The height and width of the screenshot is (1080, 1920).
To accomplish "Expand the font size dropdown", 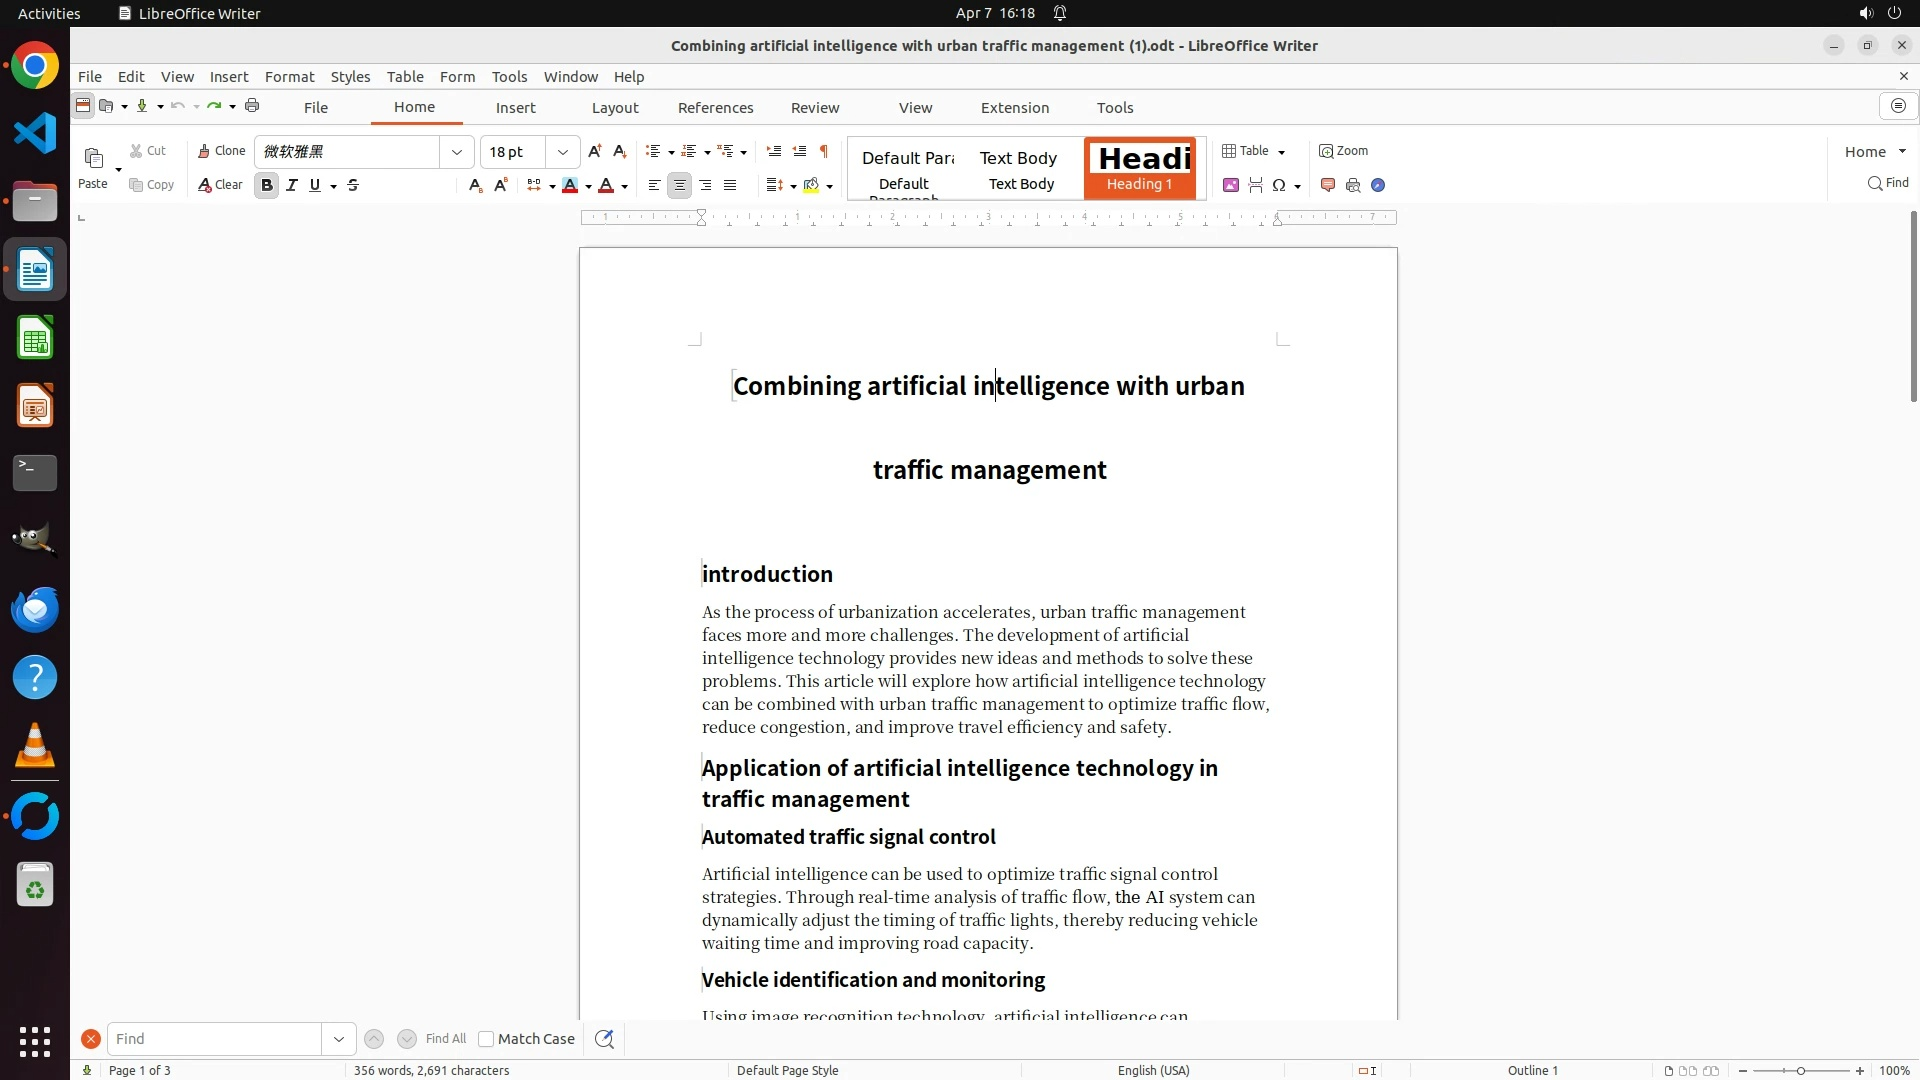I will (x=563, y=152).
